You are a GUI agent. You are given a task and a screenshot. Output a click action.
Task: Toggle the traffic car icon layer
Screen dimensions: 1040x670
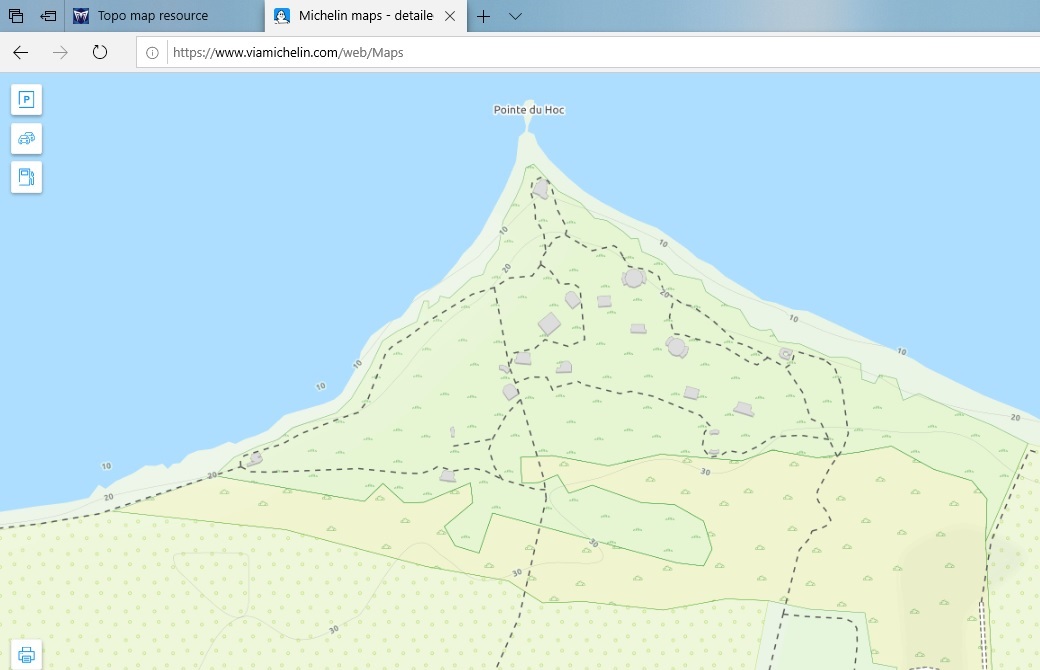[27, 139]
